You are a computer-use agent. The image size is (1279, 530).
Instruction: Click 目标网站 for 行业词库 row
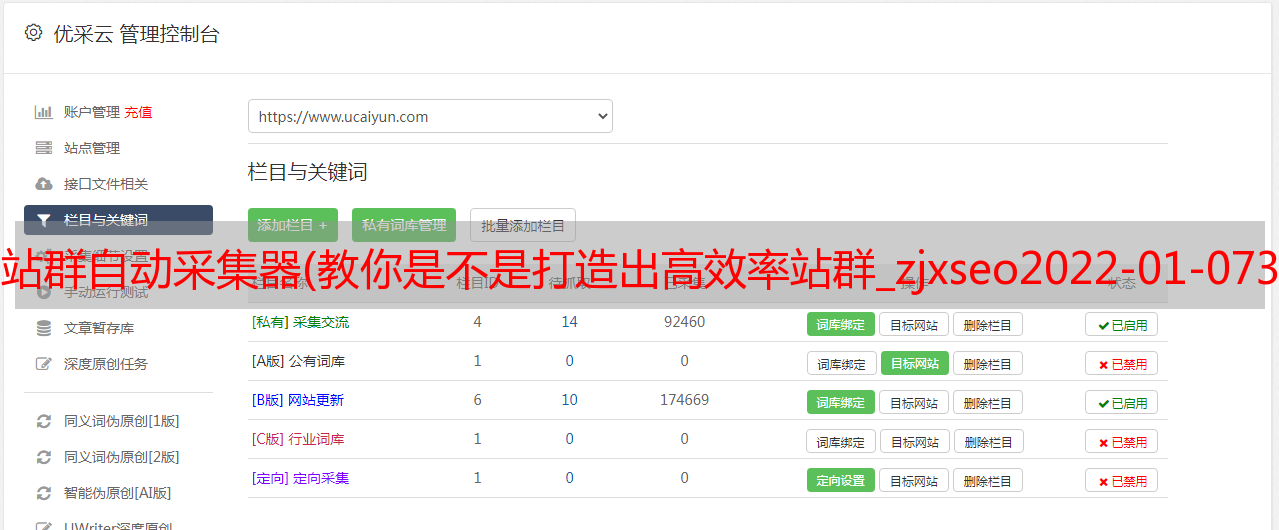pyautogui.click(x=916, y=441)
